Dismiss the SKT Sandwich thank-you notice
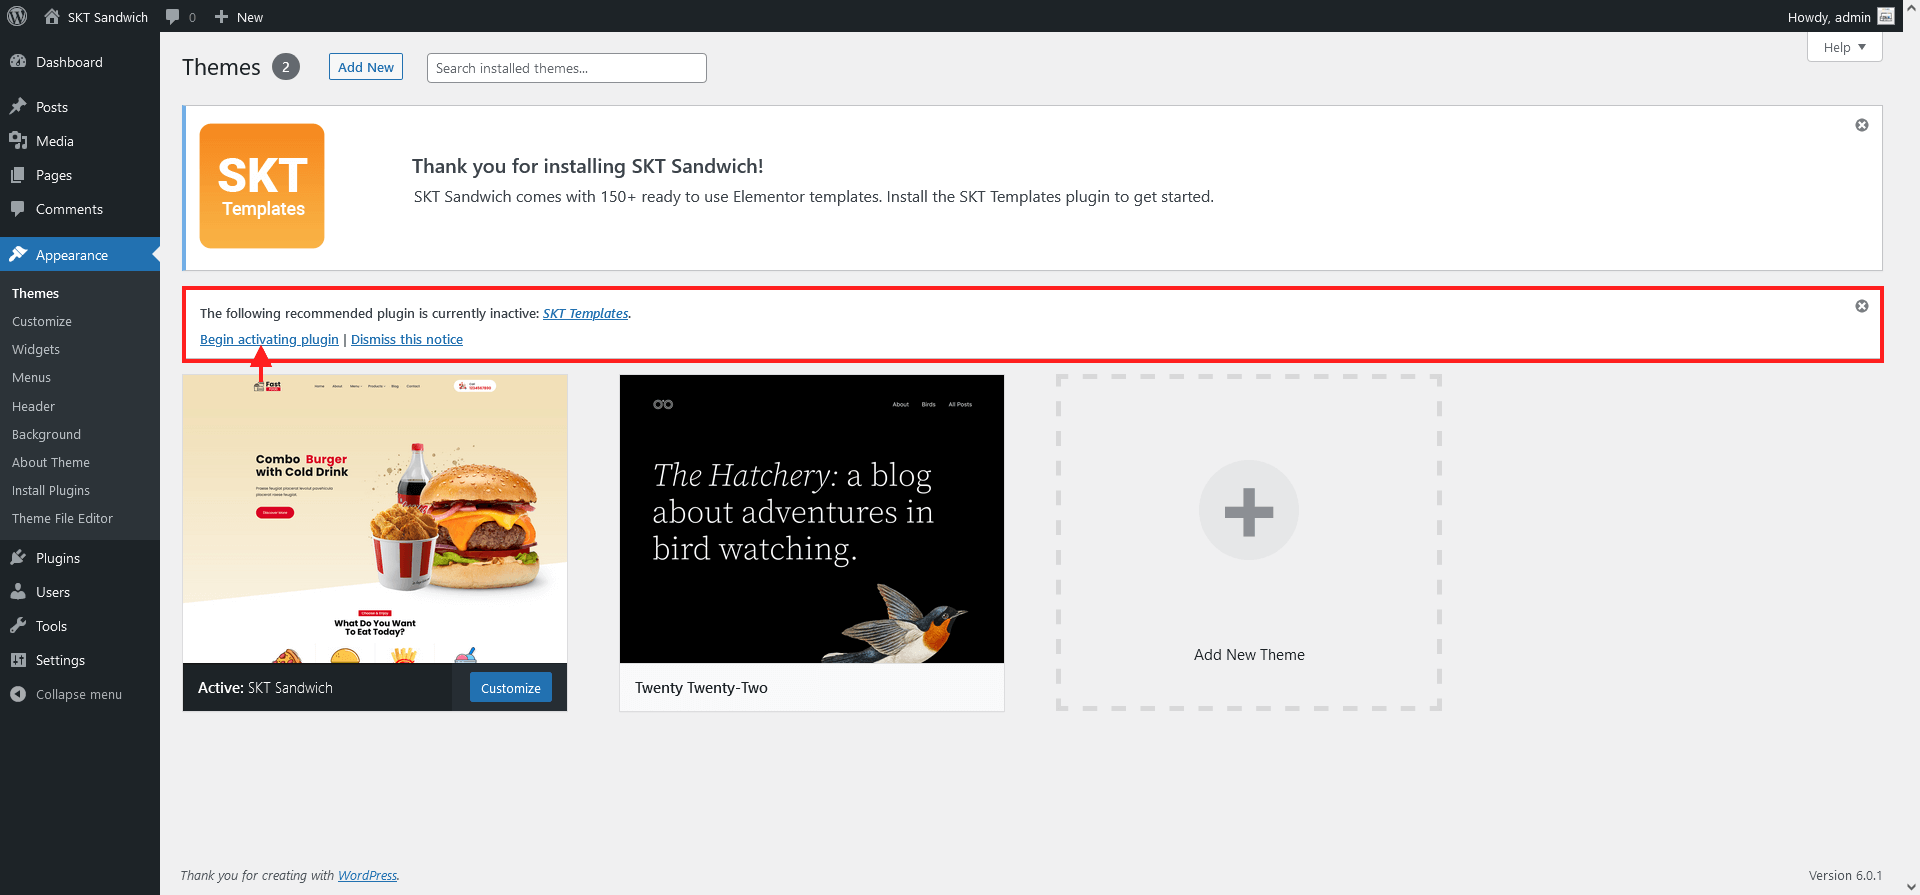 pyautogui.click(x=1862, y=125)
